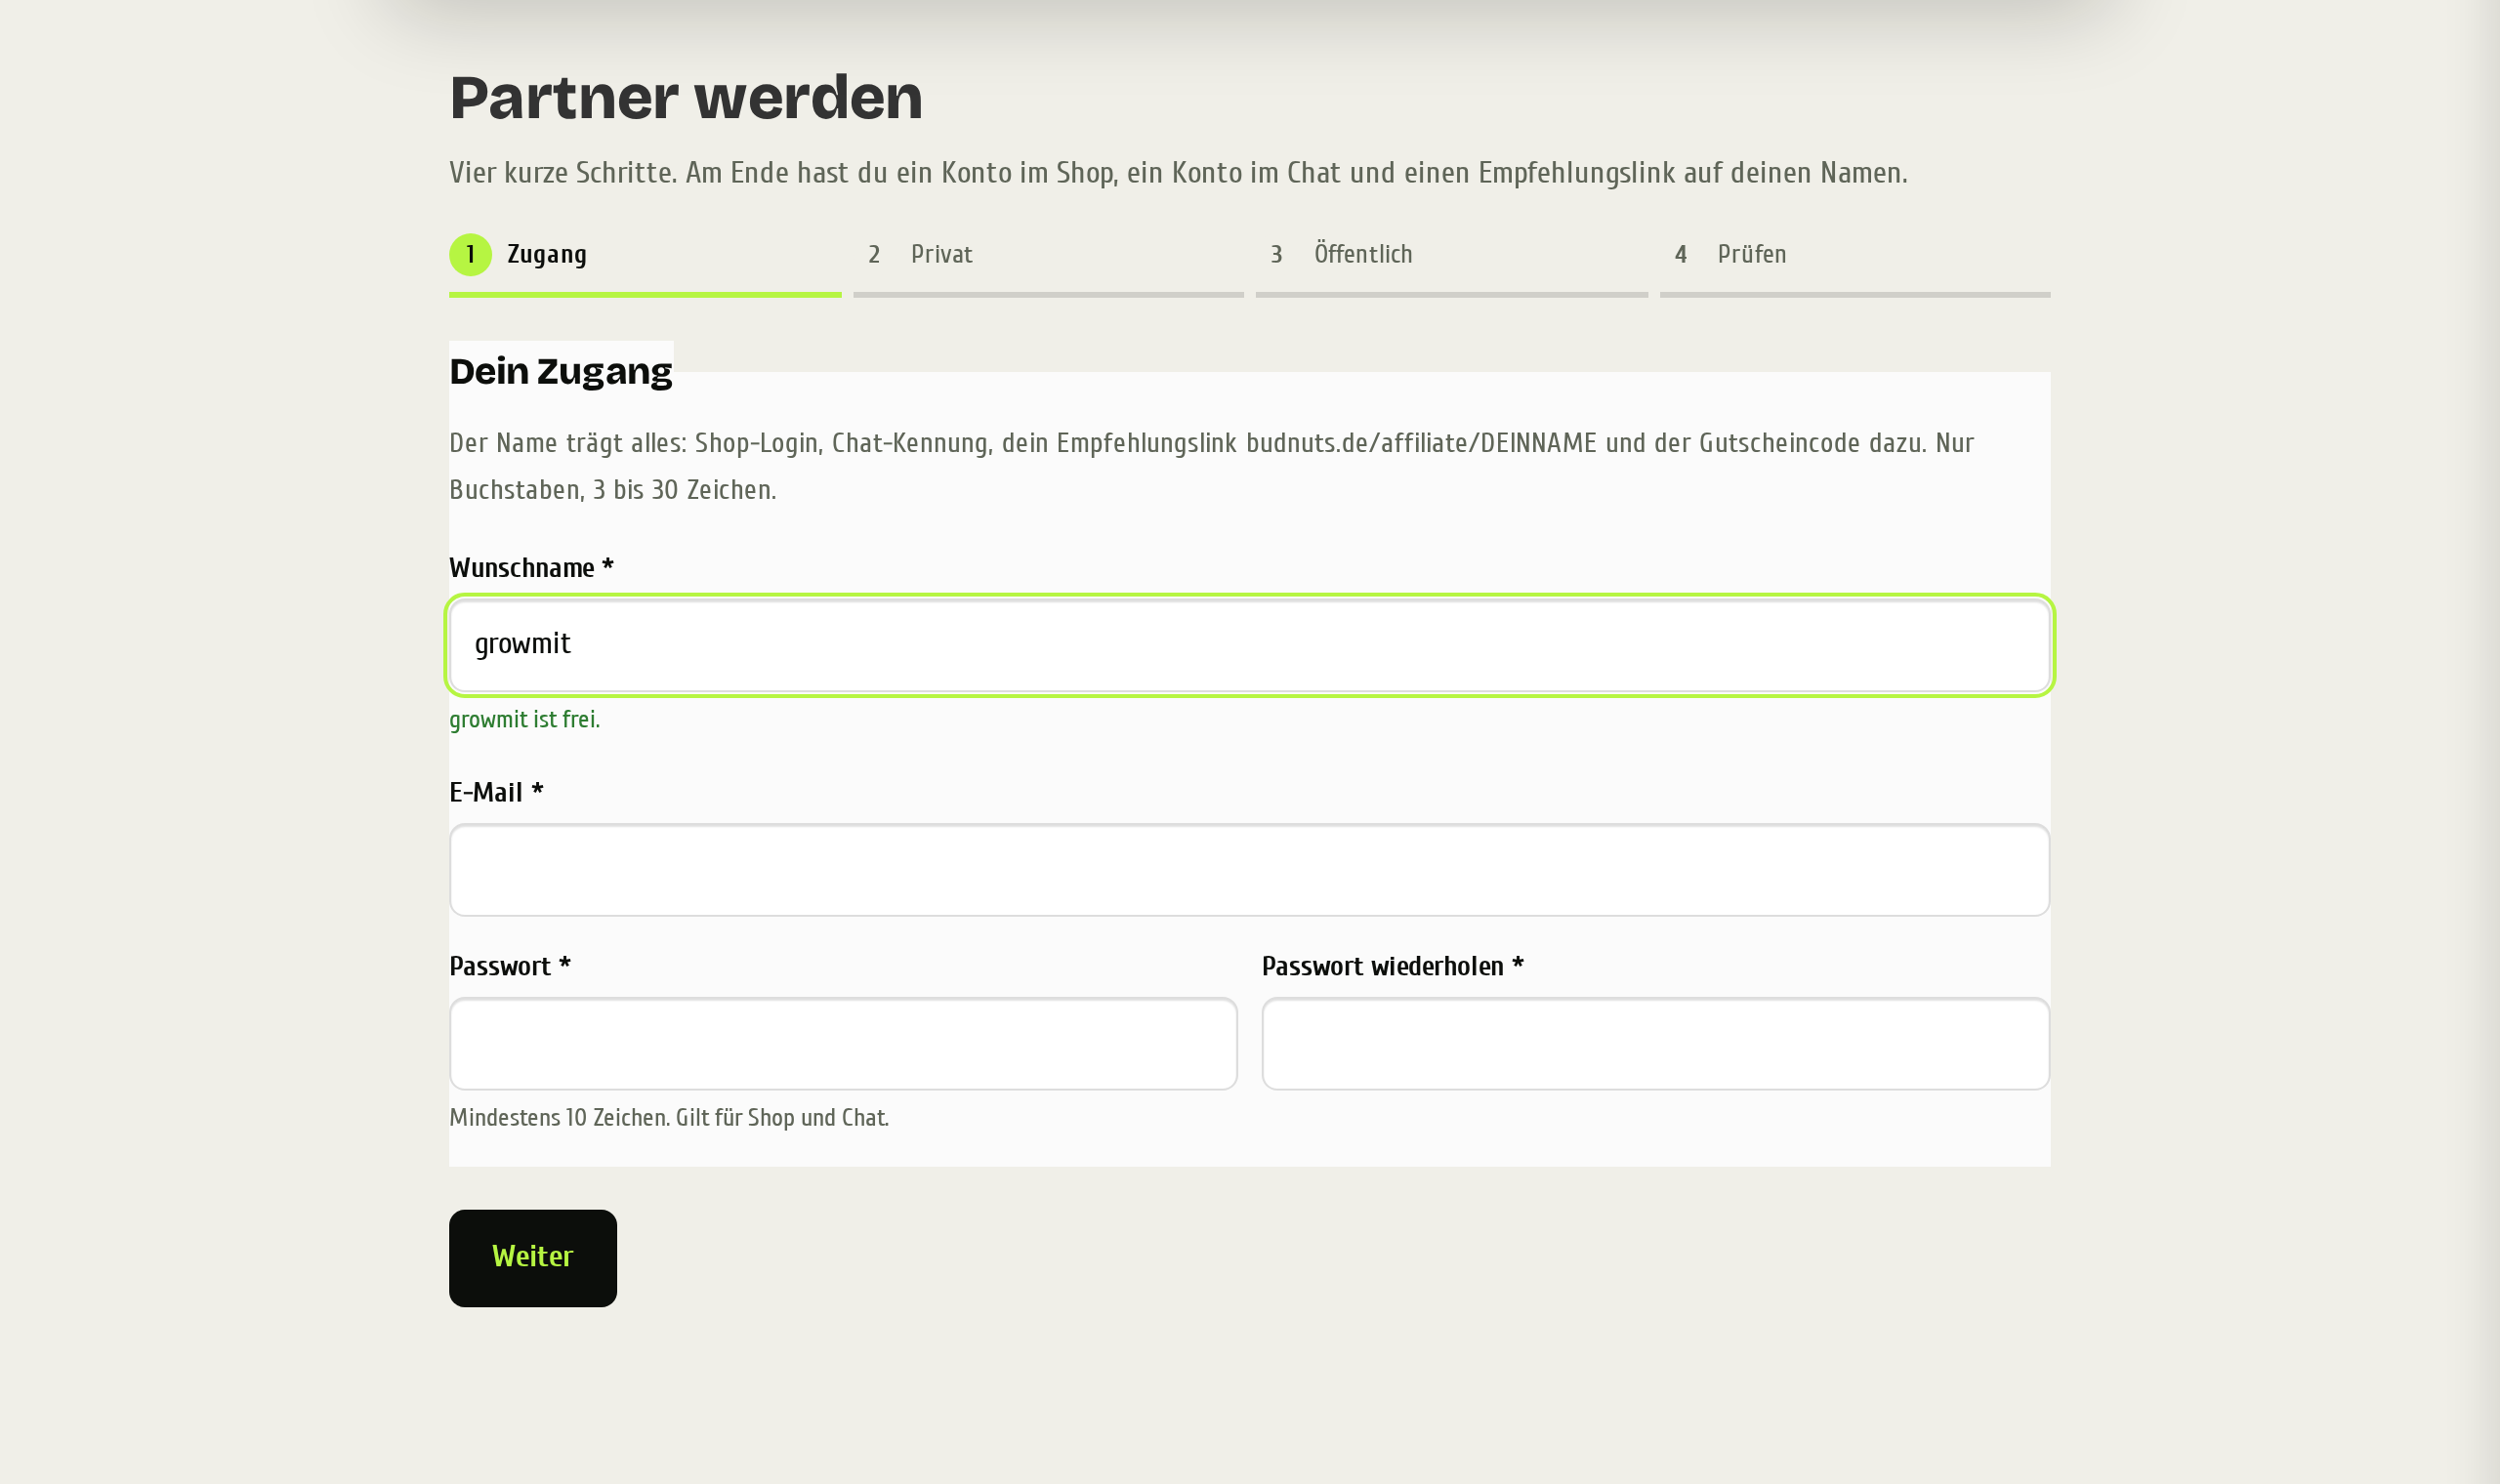Open step 1 Zugang tab
The height and width of the screenshot is (1484, 2500).
pos(645,264)
